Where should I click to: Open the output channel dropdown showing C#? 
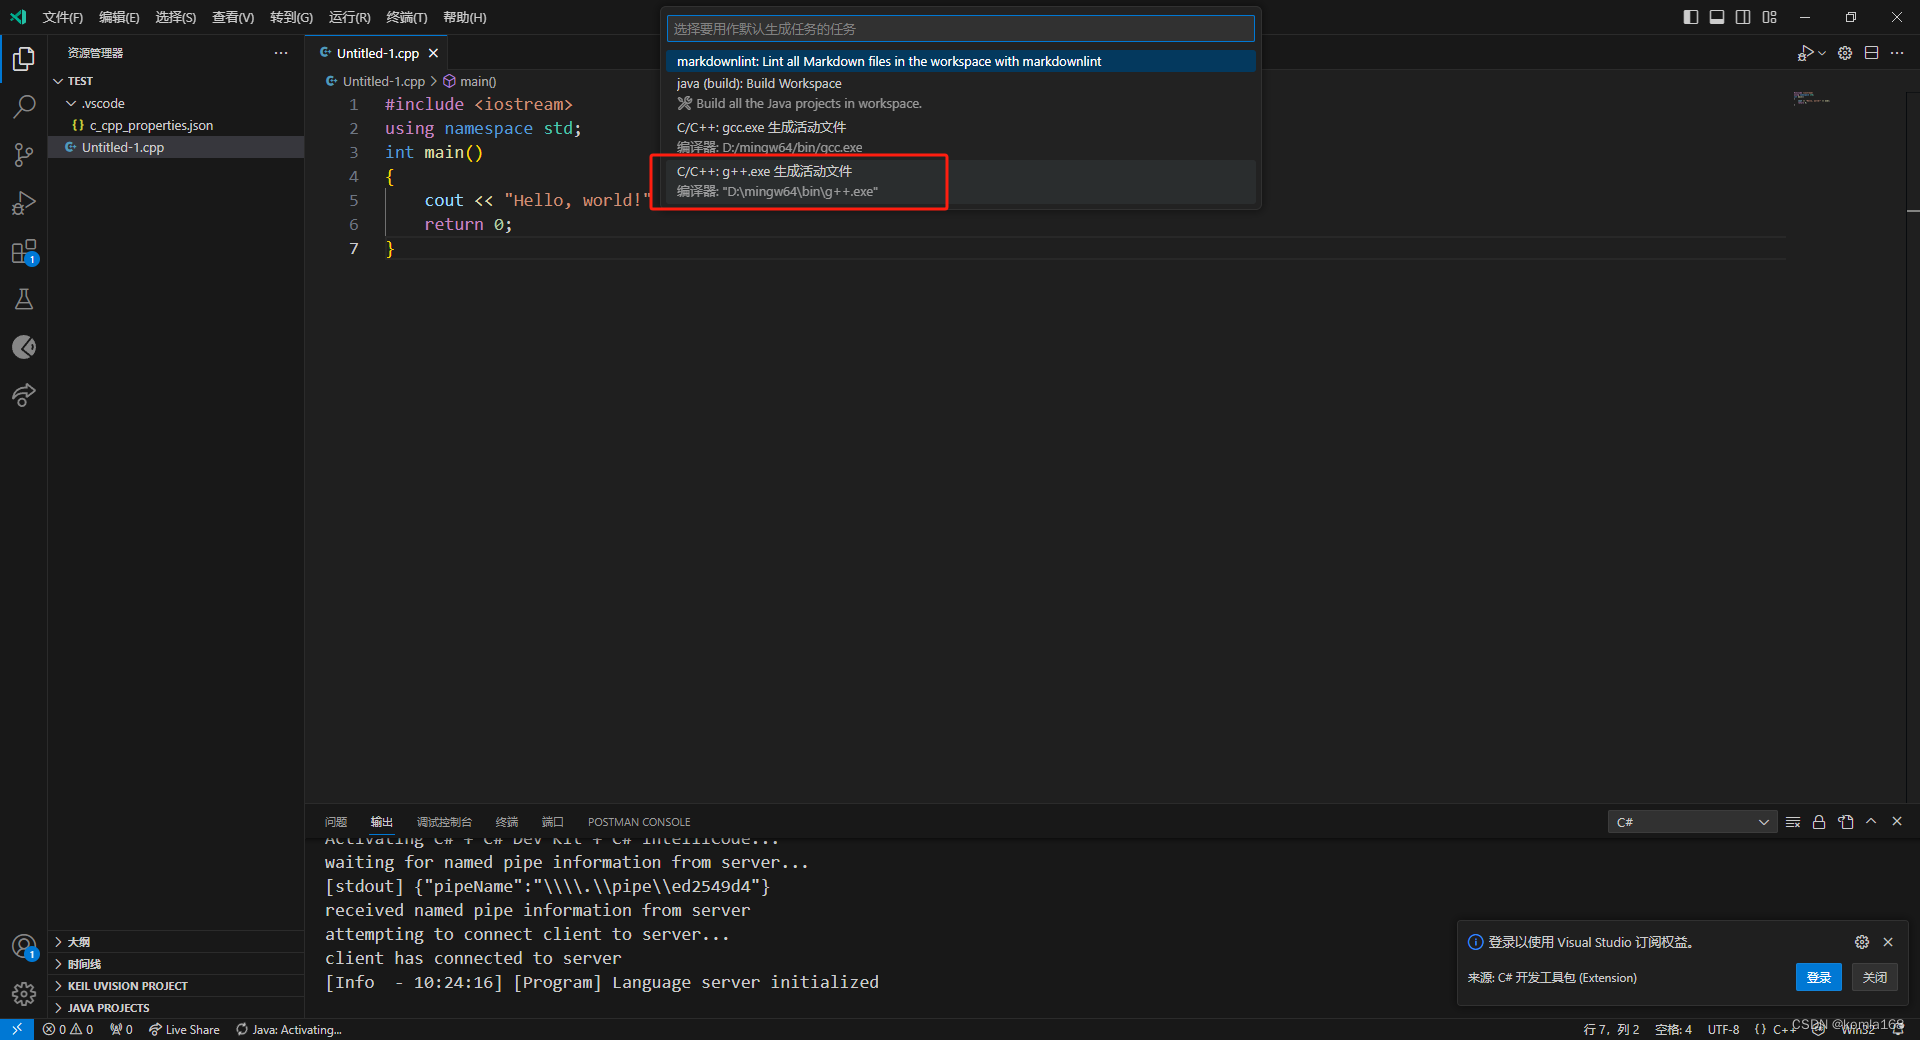tap(1691, 822)
